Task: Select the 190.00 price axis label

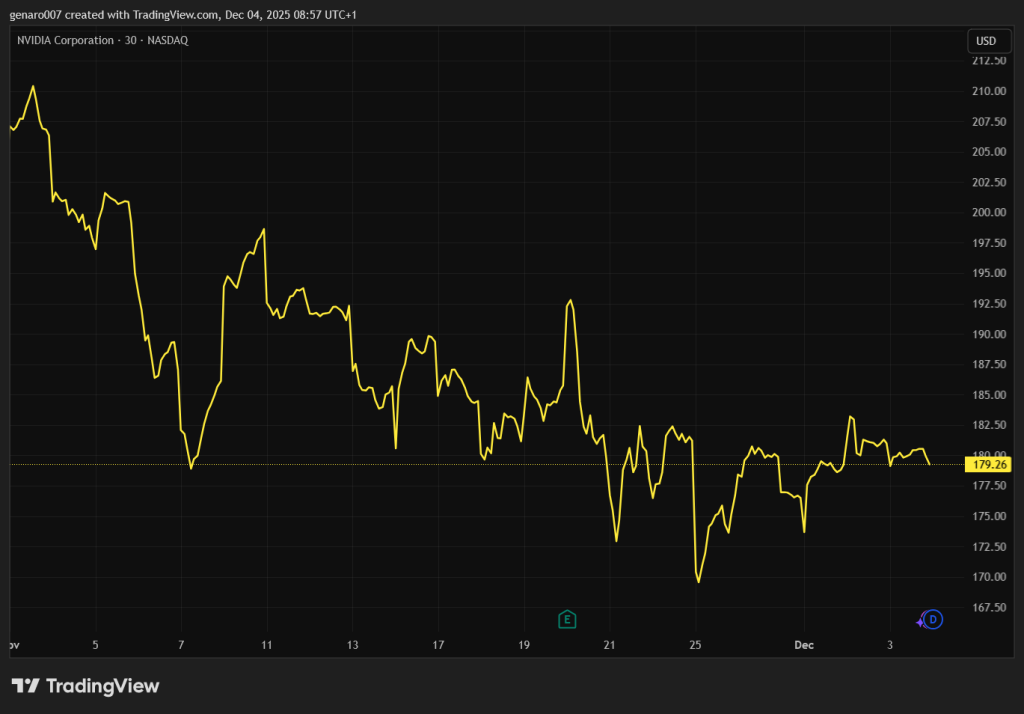Action: (x=988, y=334)
